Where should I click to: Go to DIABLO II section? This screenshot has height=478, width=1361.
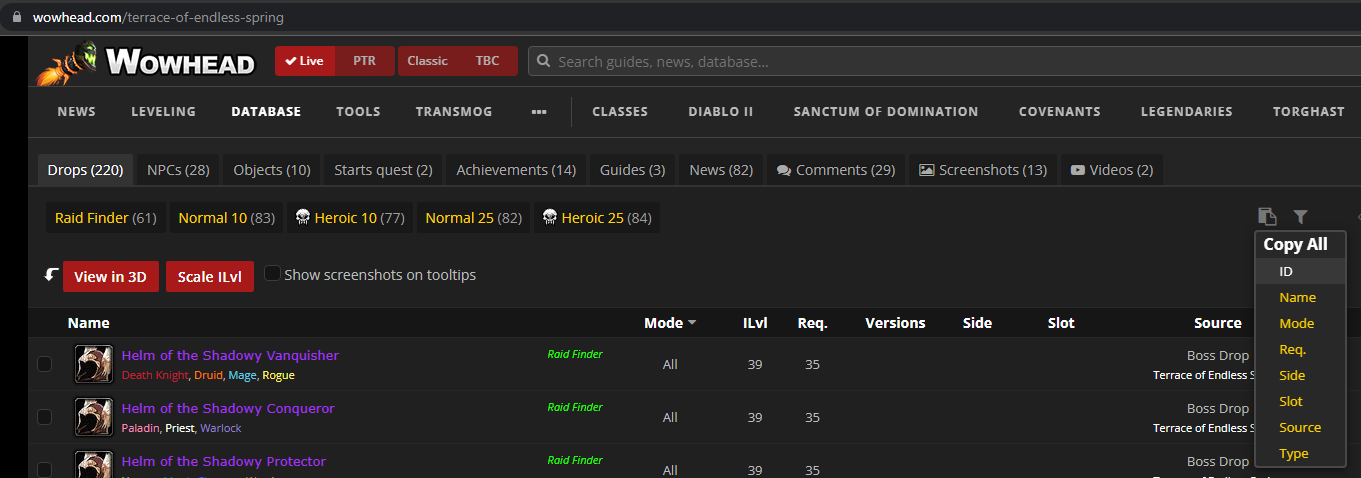point(721,112)
